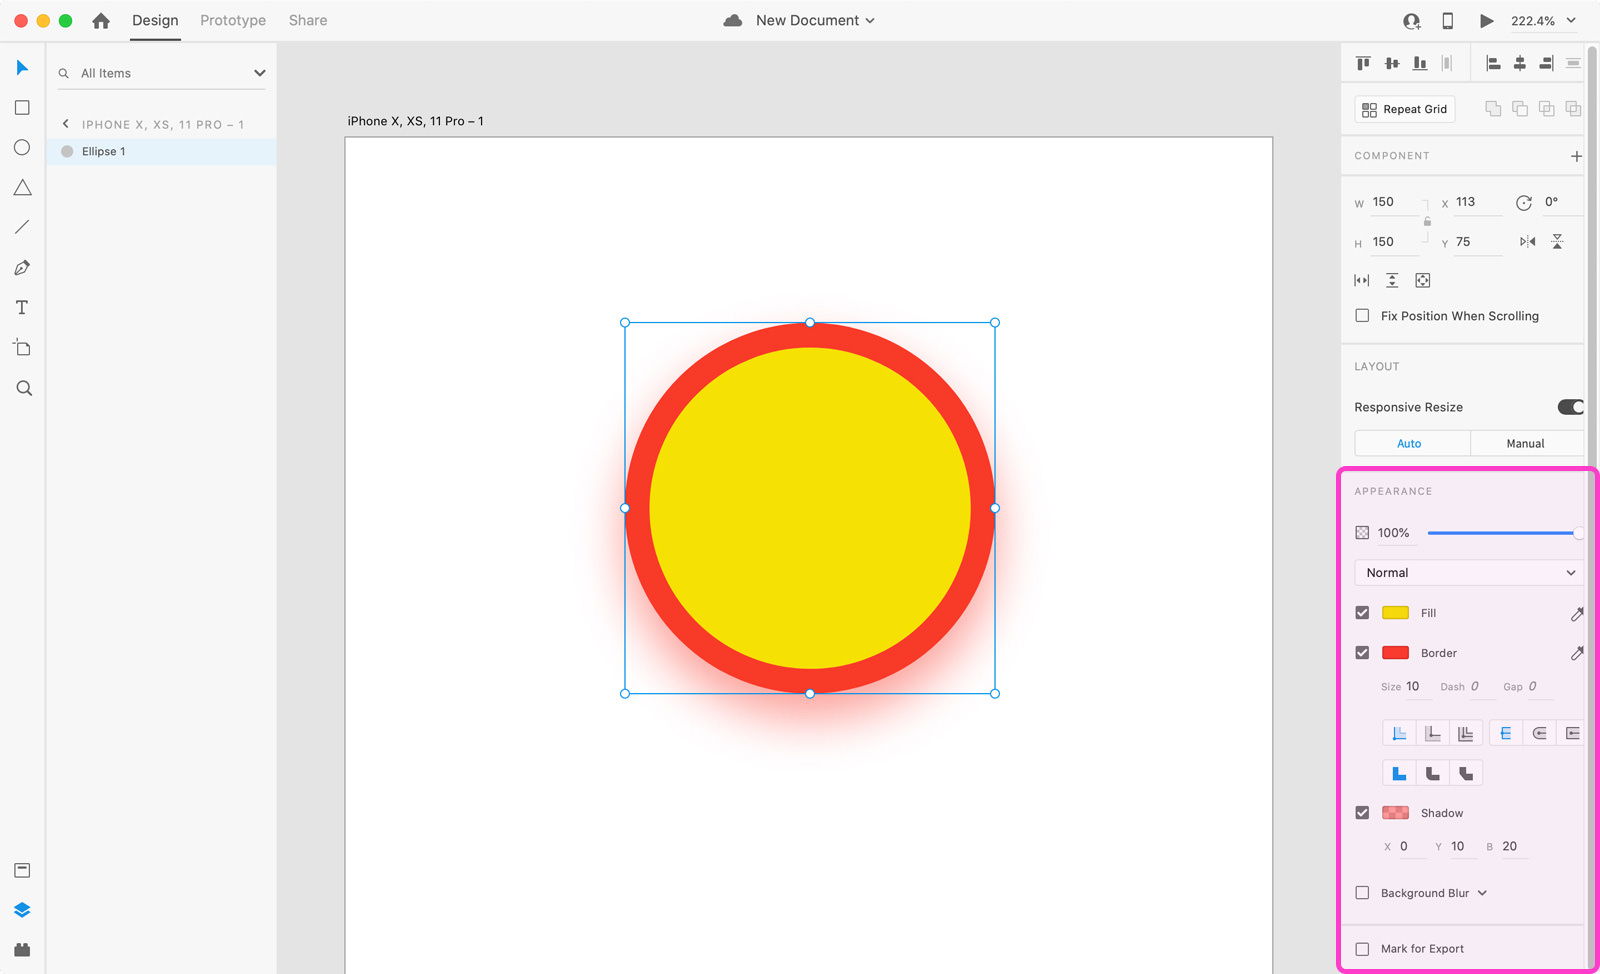
Task: Switch to the Prototype tab
Action: tap(233, 20)
